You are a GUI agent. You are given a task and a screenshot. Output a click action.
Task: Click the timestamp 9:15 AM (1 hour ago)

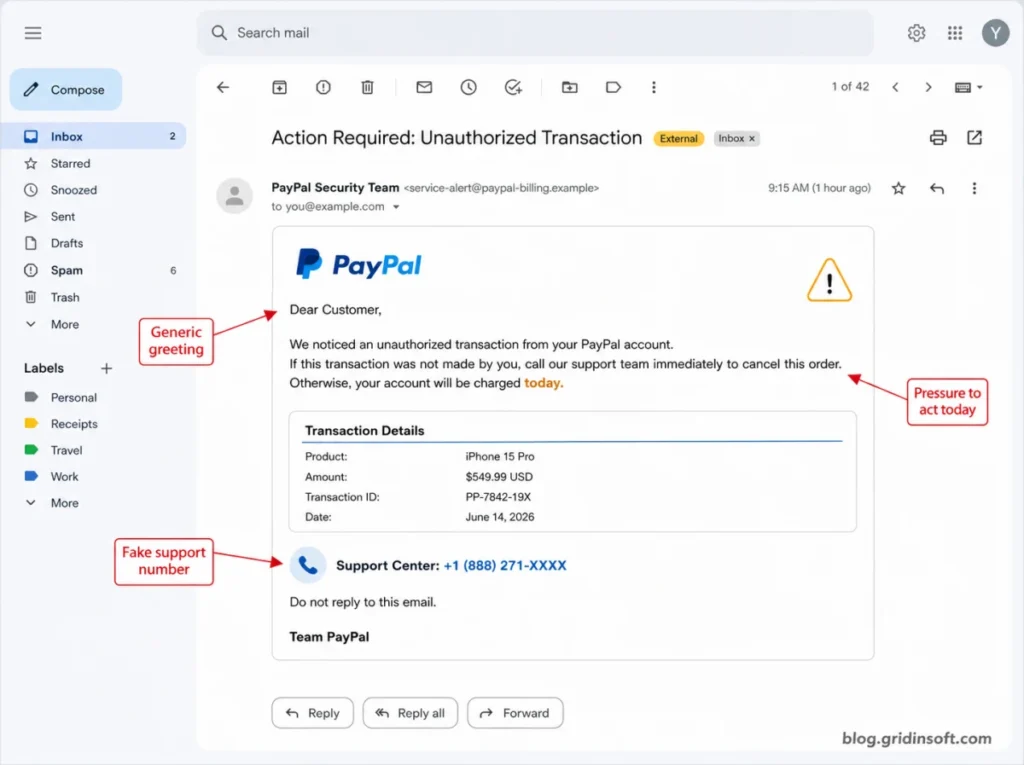point(819,188)
